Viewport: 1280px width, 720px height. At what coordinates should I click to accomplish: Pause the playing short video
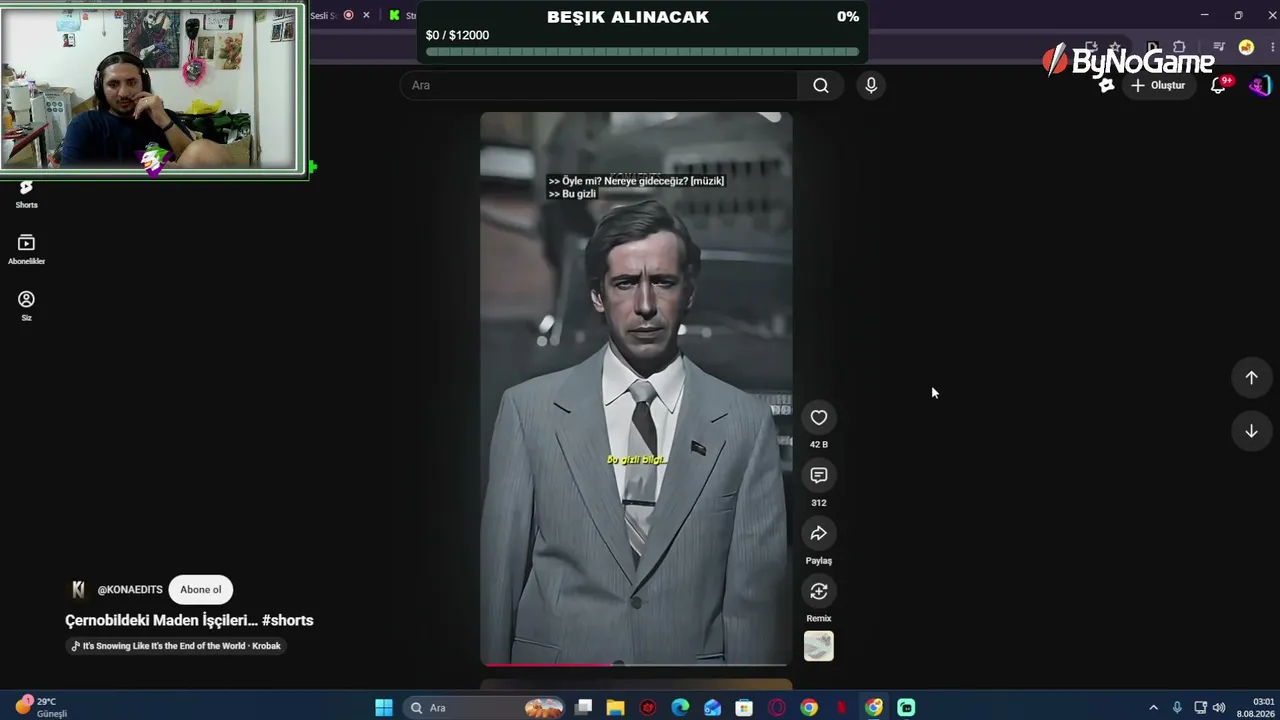pos(636,388)
